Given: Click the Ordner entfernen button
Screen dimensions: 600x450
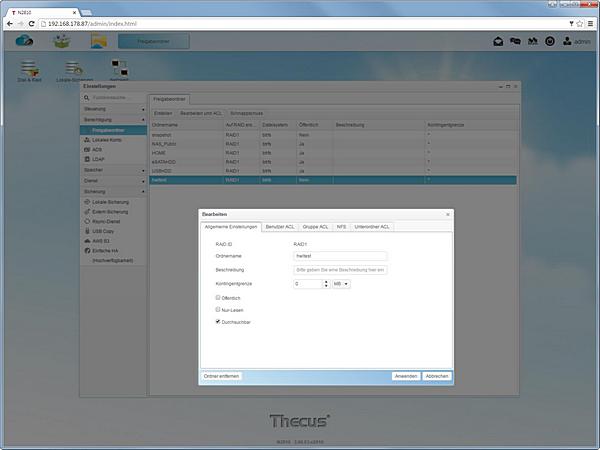Looking at the screenshot, I should click(x=221, y=376).
